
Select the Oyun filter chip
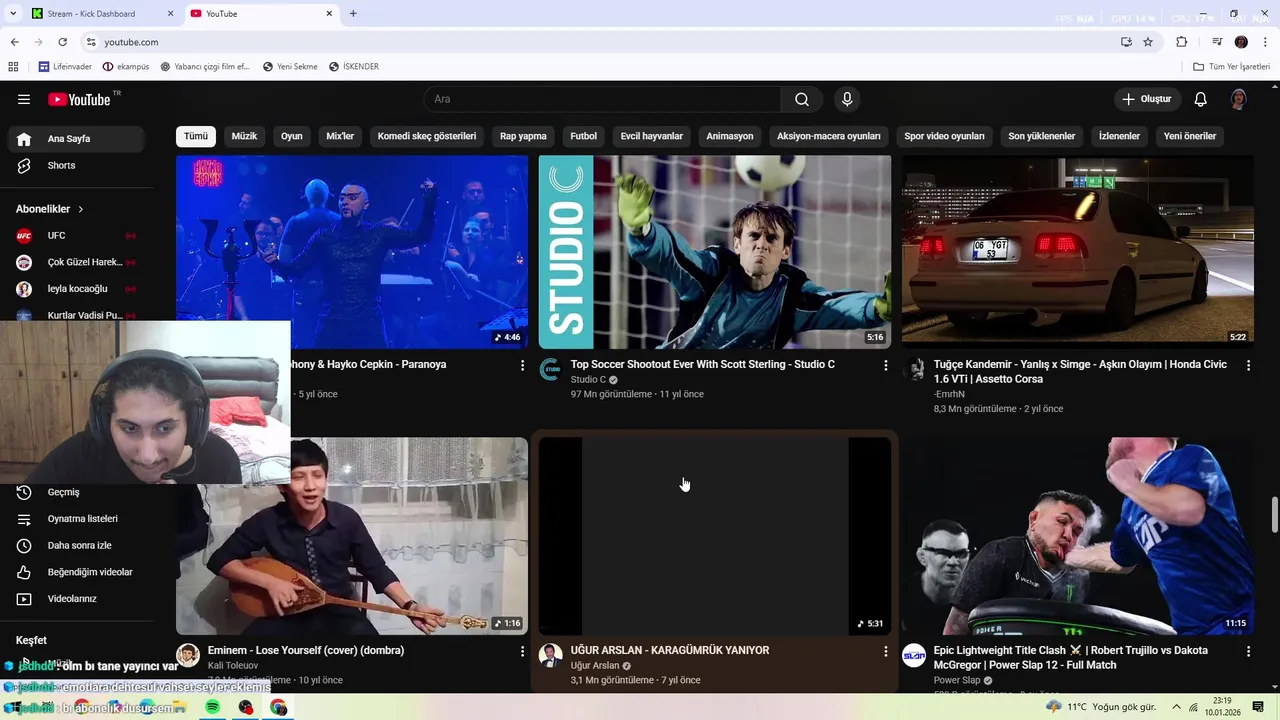[x=292, y=136]
